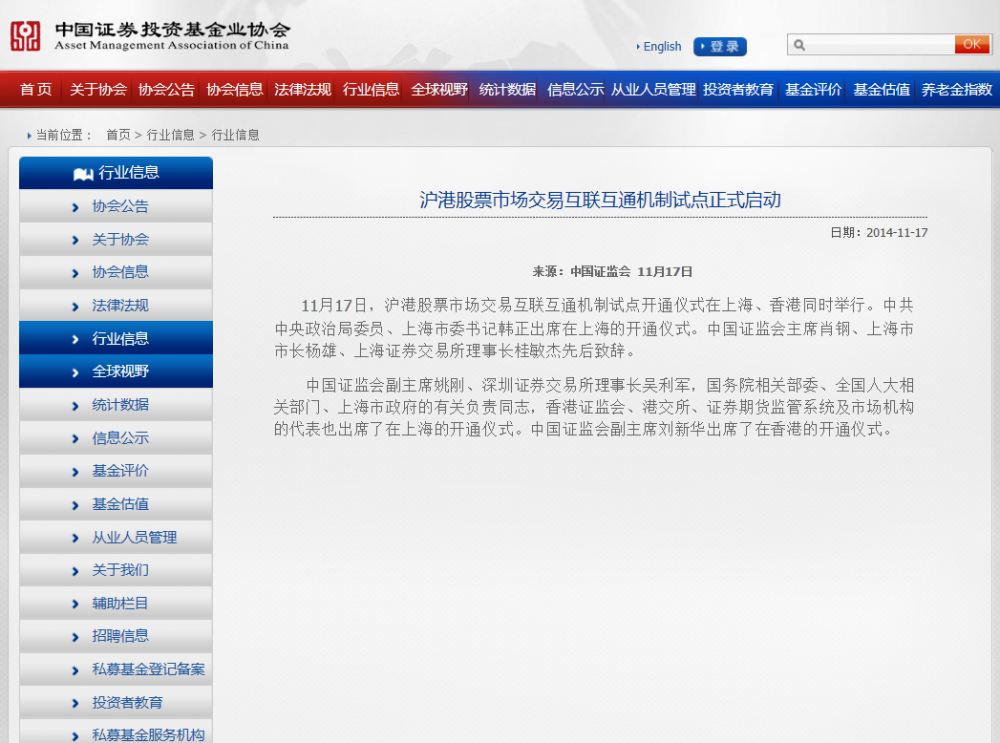
Task: Click last 行业信息 breadcrumb link
Action: point(235,135)
